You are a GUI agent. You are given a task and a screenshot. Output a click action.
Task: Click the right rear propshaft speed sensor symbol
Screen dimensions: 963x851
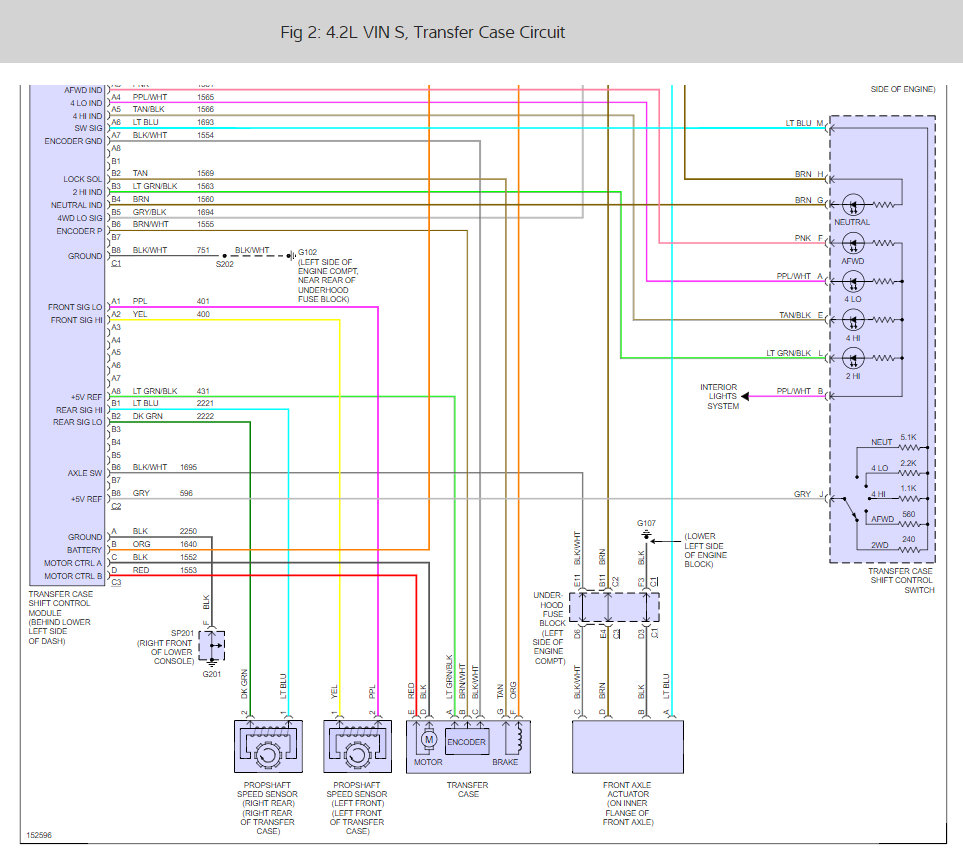[x=268, y=746]
